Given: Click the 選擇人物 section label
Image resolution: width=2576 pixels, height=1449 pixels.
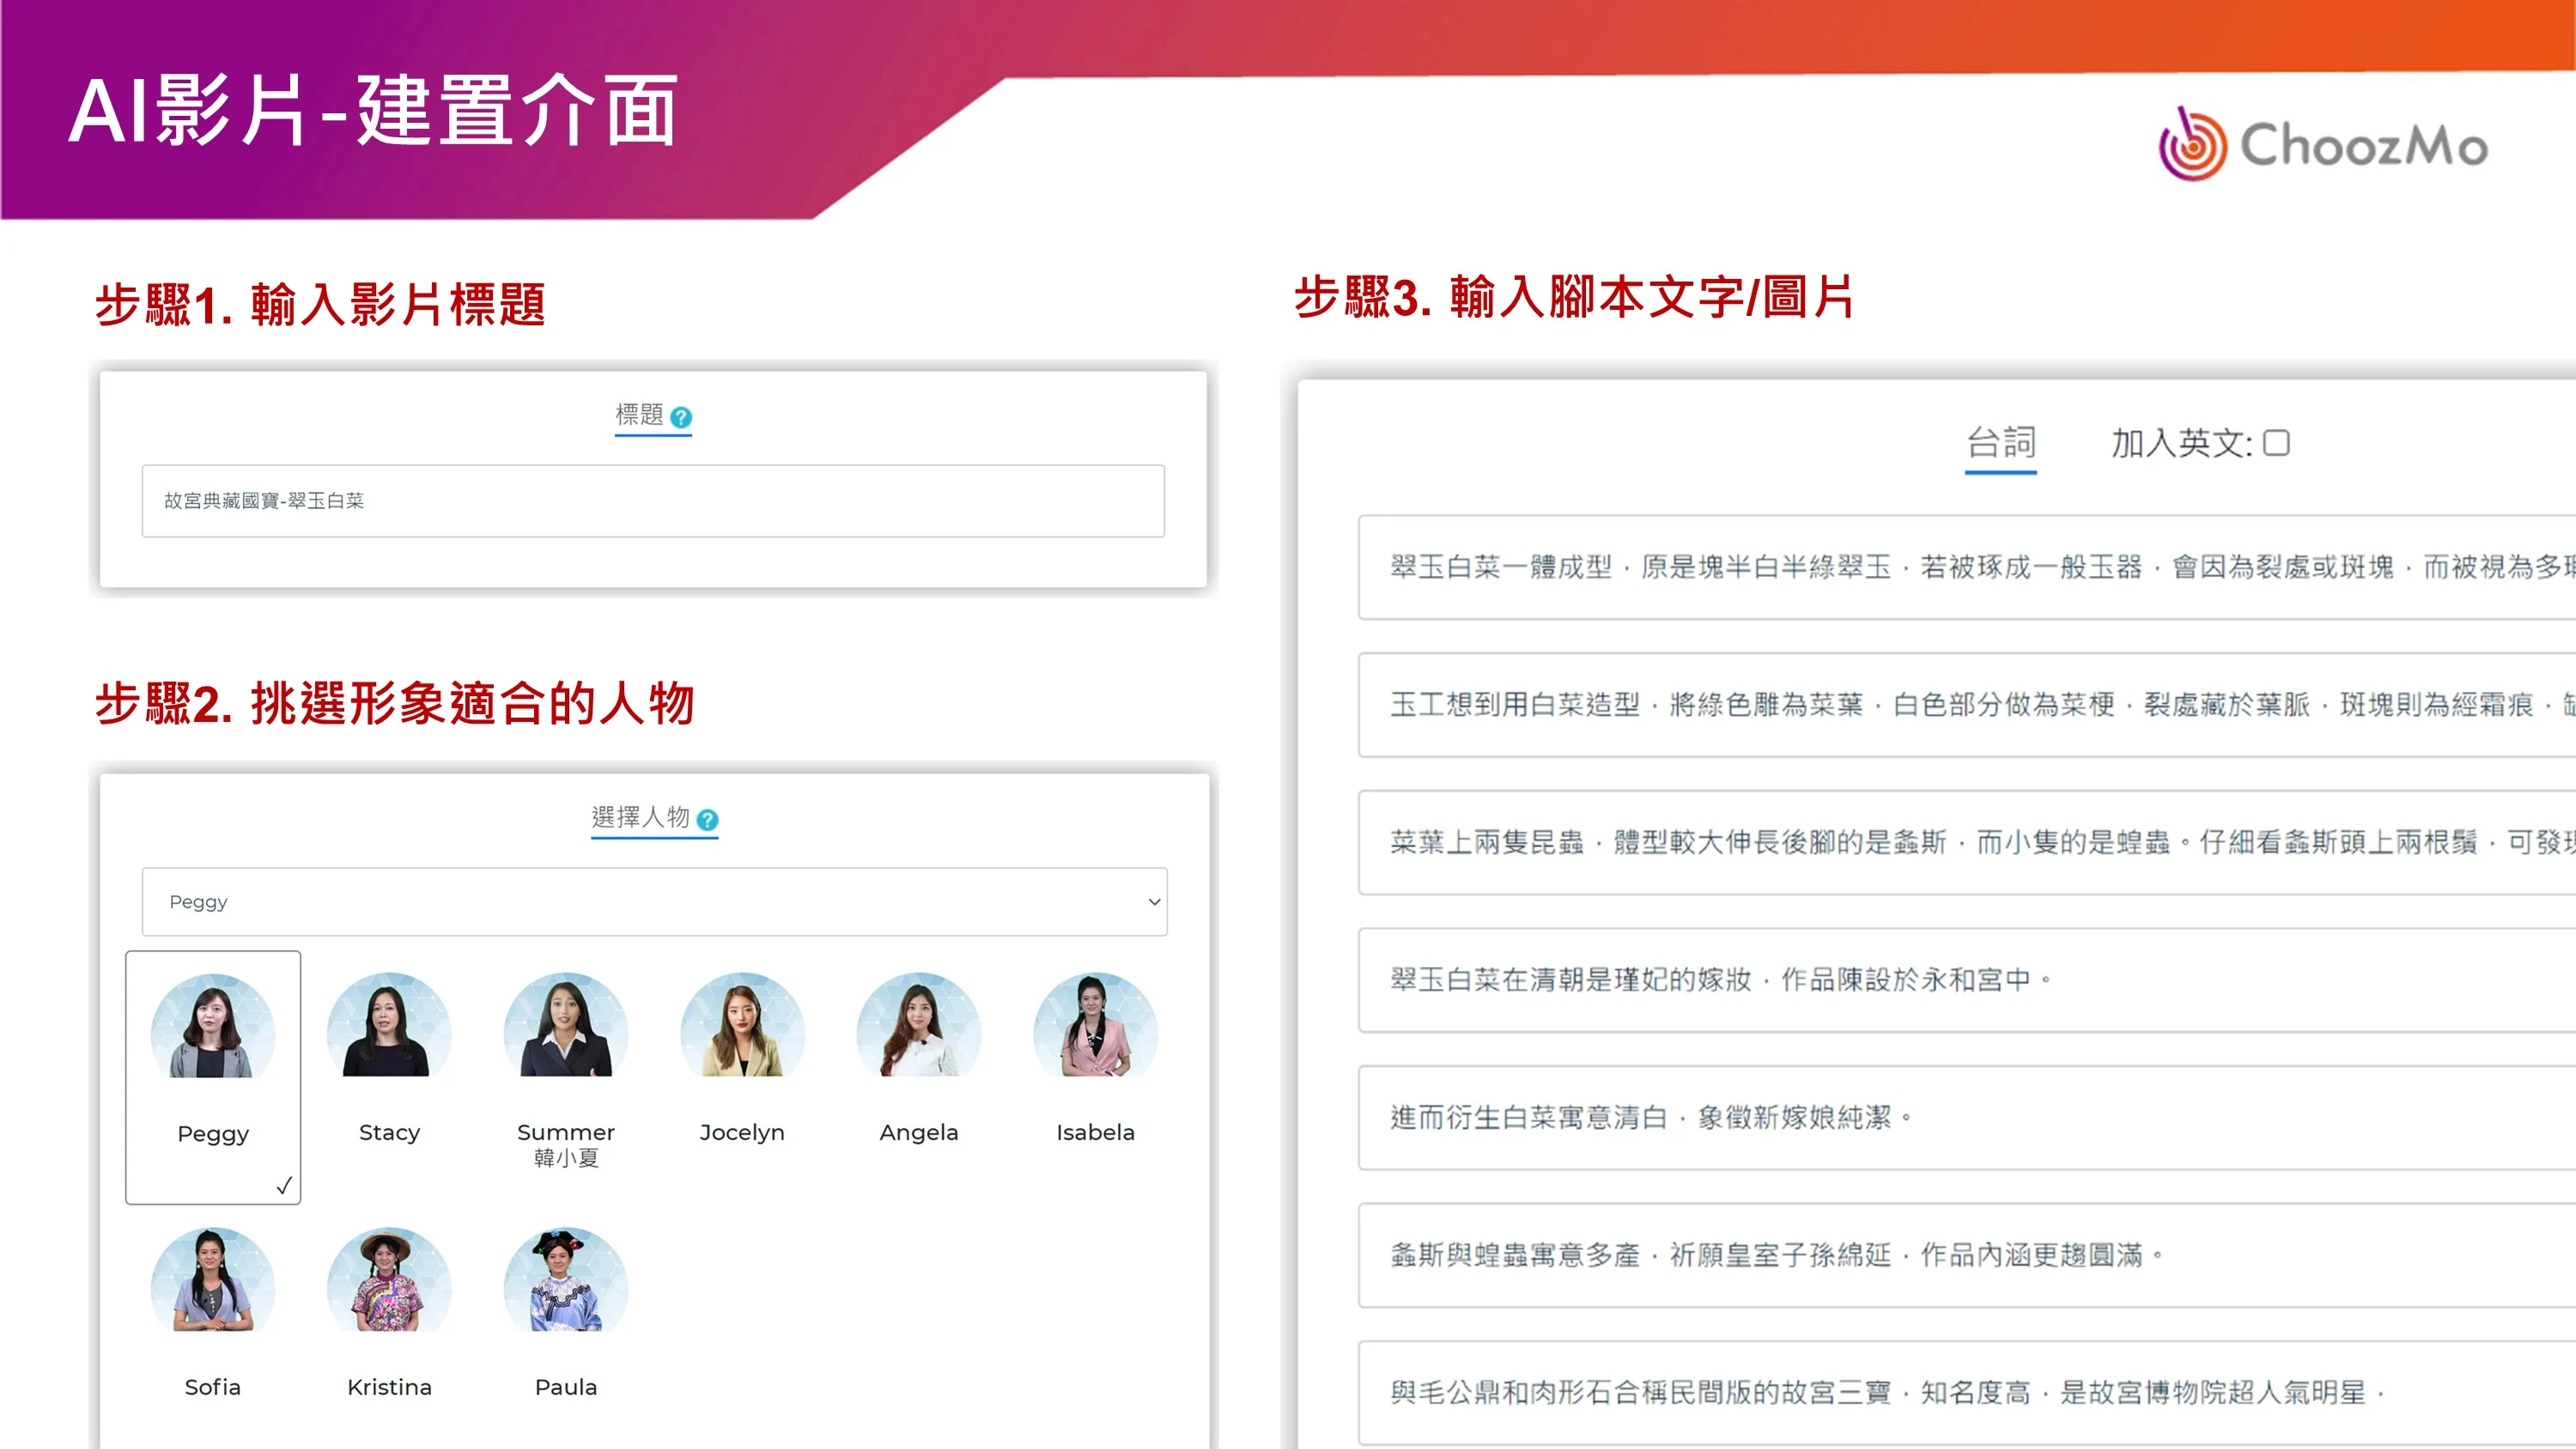Looking at the screenshot, I should tap(640, 817).
